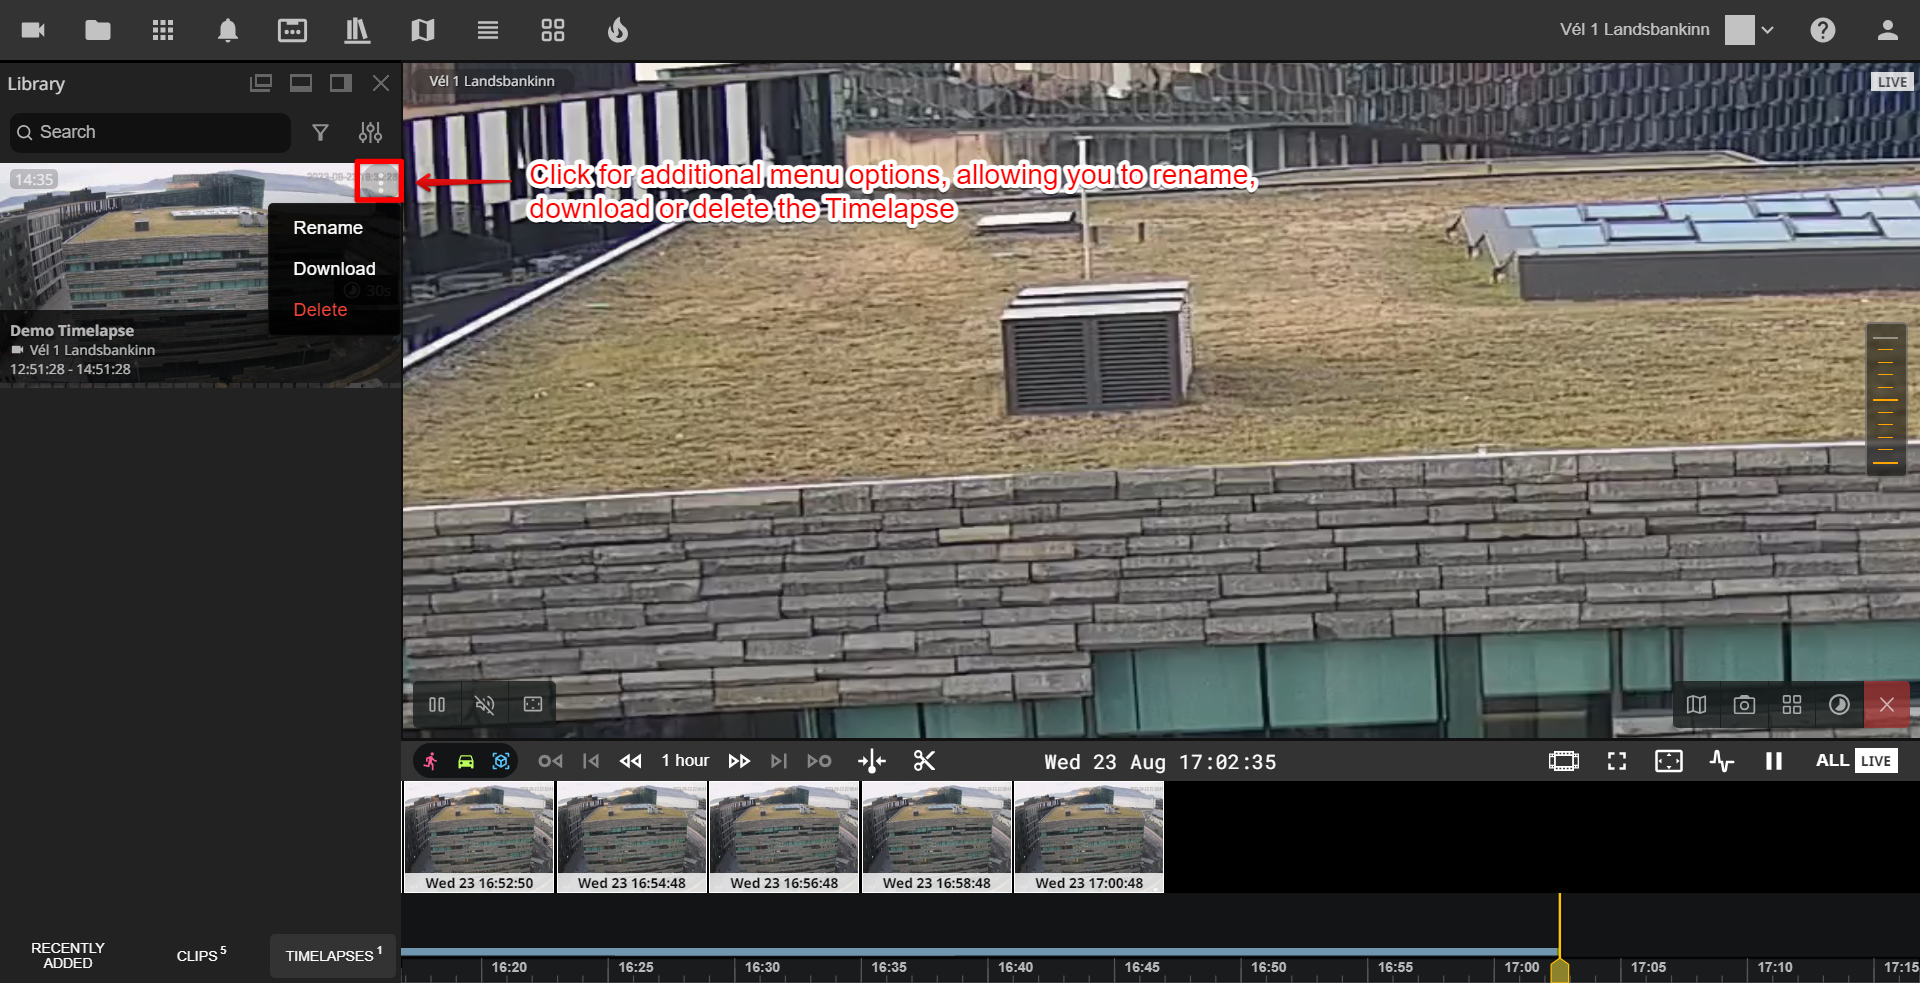The width and height of the screenshot is (1920, 983).
Task: Toggle person motion detection filter
Action: coord(431,761)
